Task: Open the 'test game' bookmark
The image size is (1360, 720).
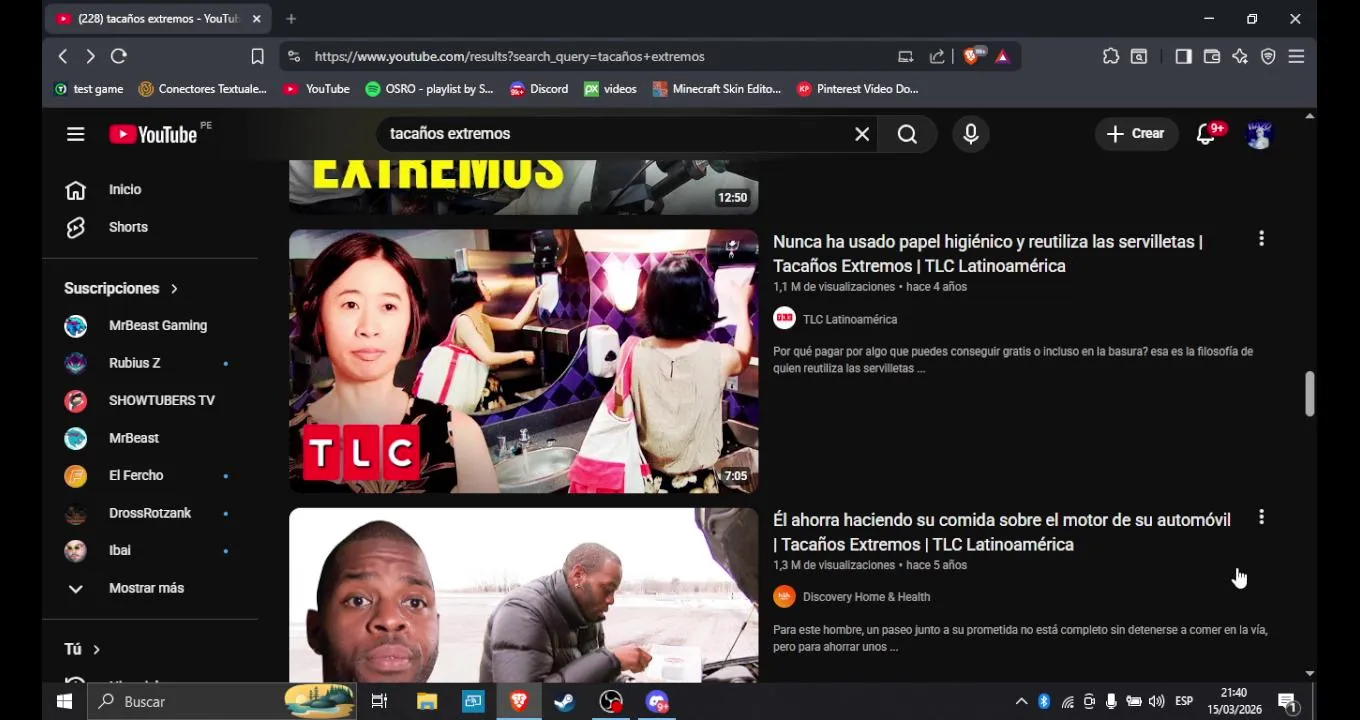Action: coord(89,89)
